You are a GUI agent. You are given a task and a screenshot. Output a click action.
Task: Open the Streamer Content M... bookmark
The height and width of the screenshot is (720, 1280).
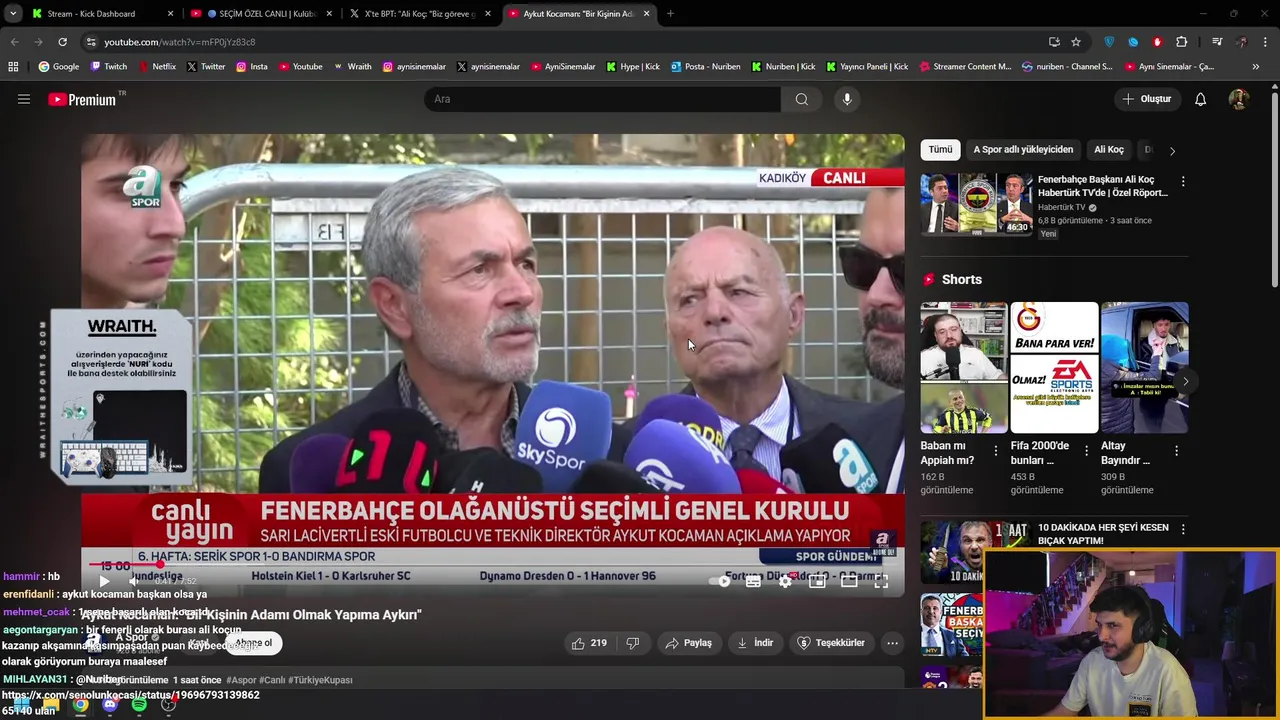pos(965,67)
